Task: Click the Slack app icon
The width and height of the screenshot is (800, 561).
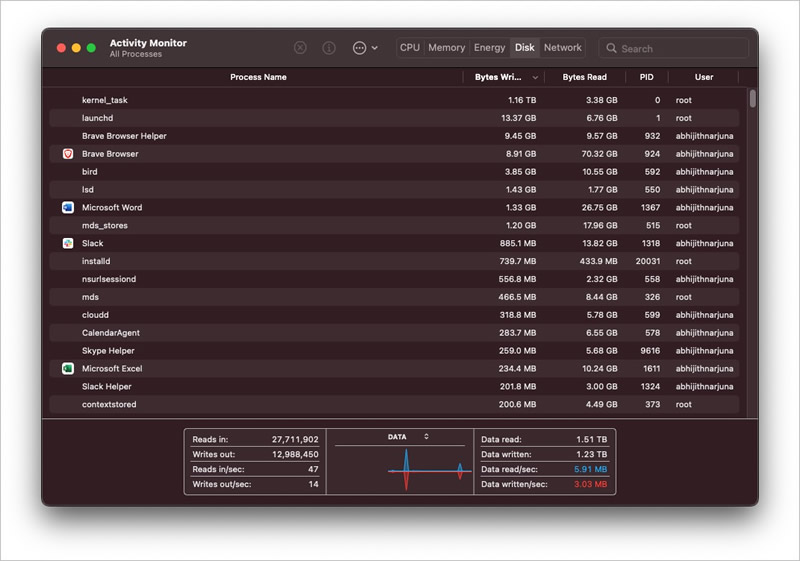Action: pos(68,243)
